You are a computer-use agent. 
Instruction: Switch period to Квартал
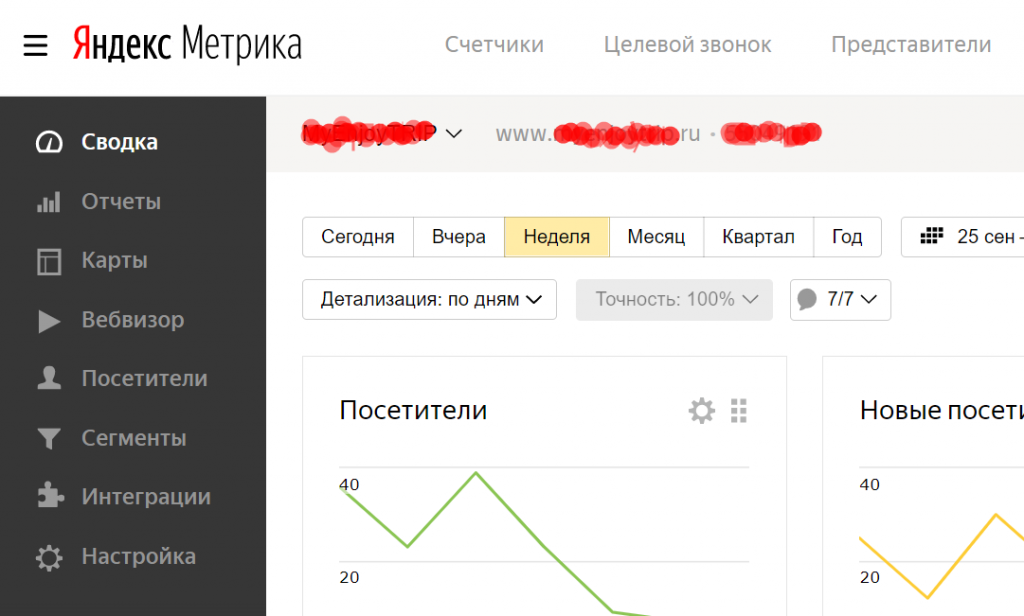pos(758,236)
